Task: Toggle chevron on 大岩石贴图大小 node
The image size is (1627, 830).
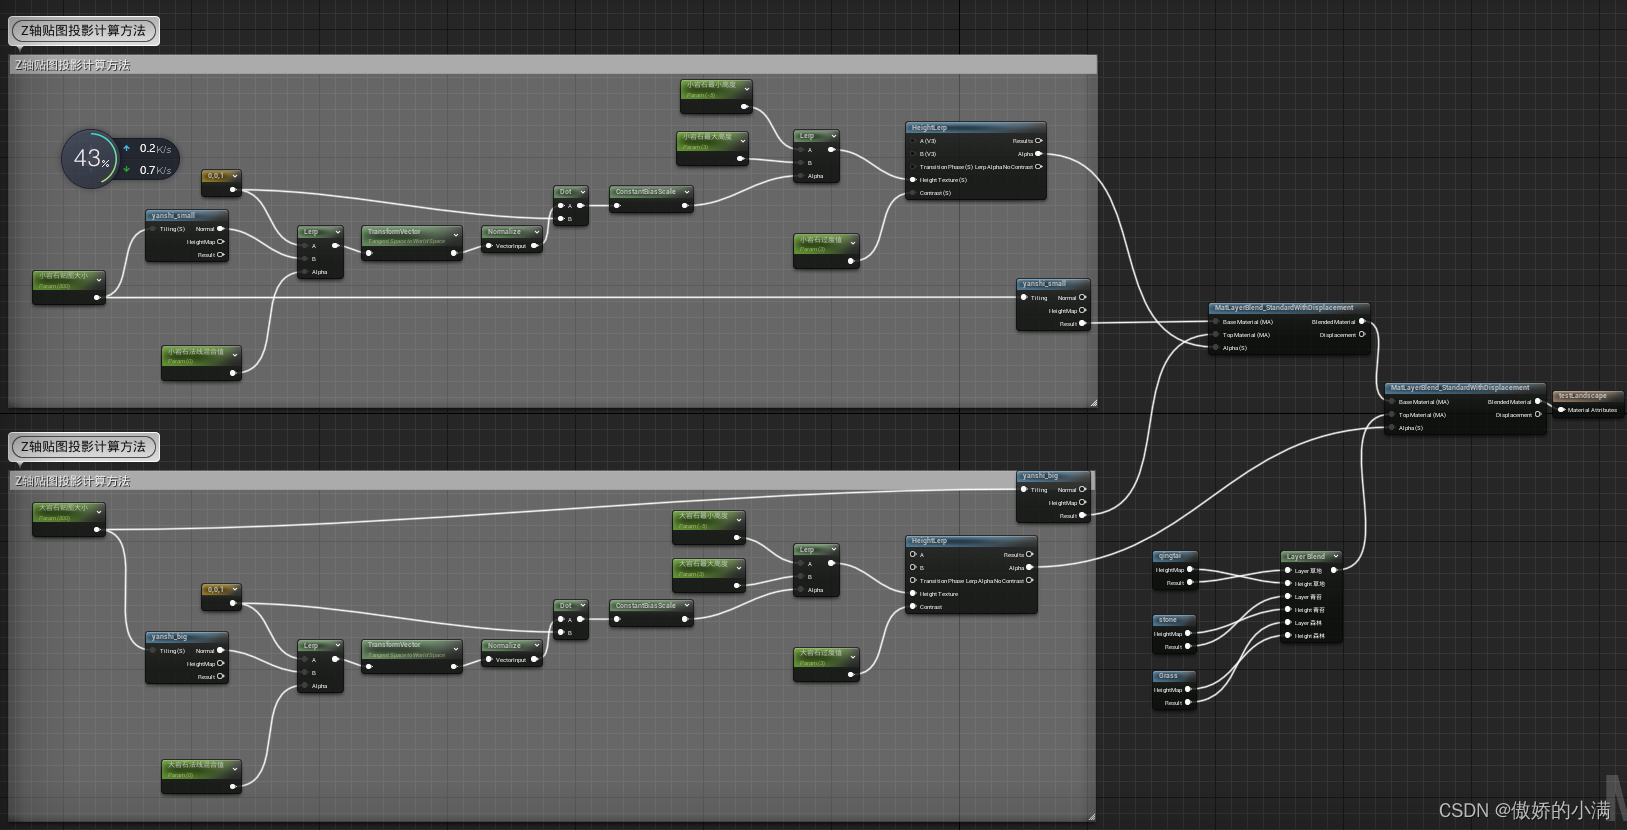Action: click(98, 512)
